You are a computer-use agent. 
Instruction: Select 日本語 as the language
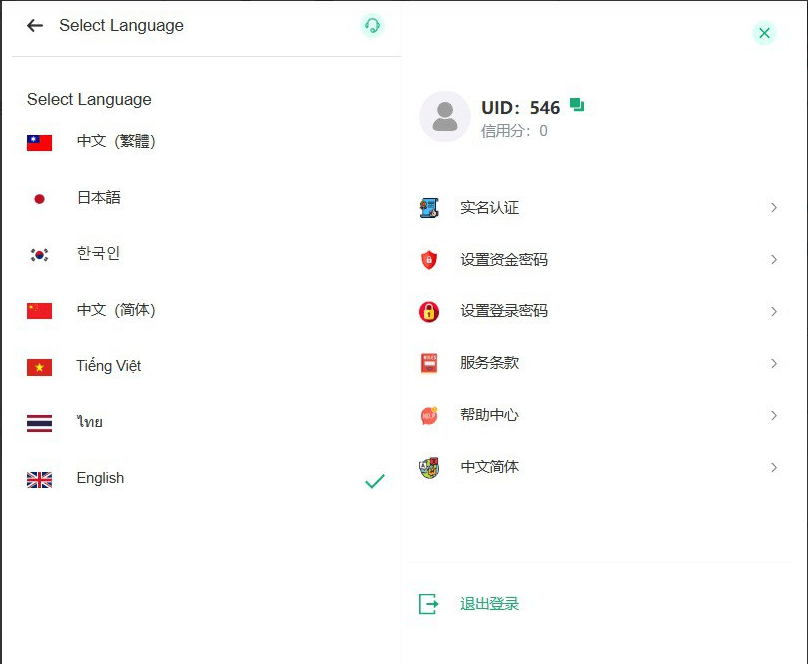pos(98,198)
